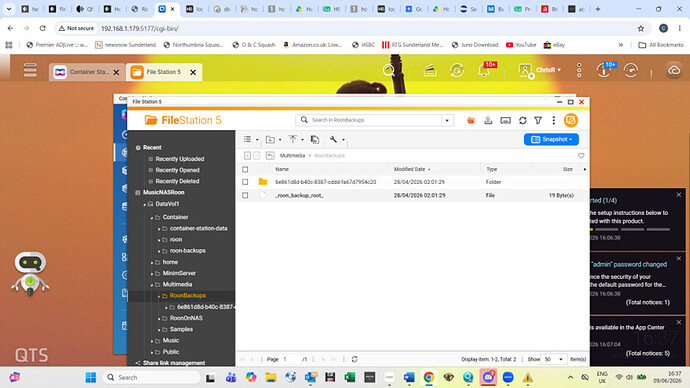Open the QTS notifications bell
690x388 pixels.
point(484,70)
